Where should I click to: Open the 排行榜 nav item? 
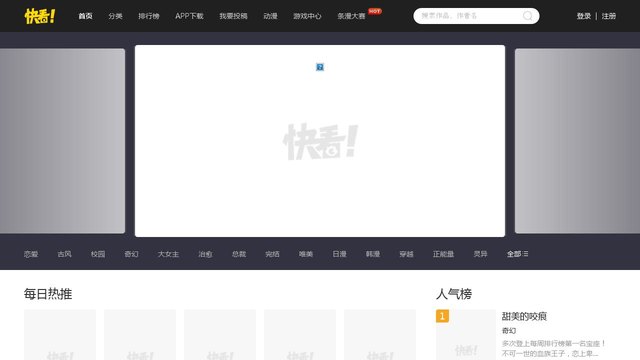[x=149, y=16]
